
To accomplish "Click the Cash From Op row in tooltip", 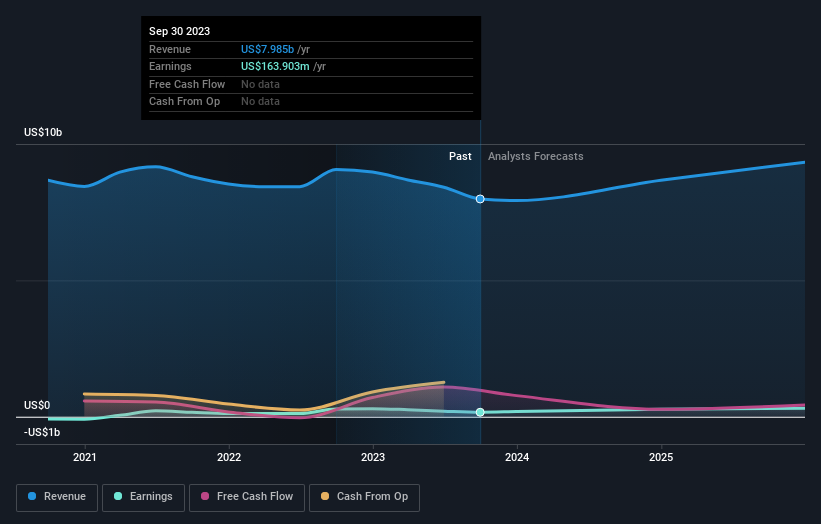I will point(311,102).
